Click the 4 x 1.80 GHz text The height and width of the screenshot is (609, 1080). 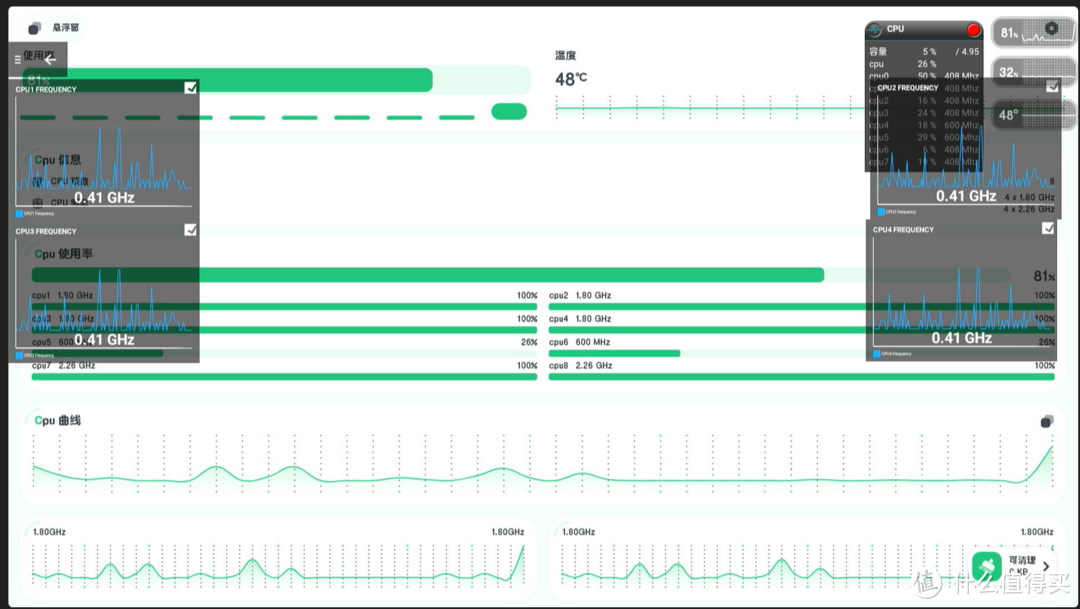(x=1029, y=197)
